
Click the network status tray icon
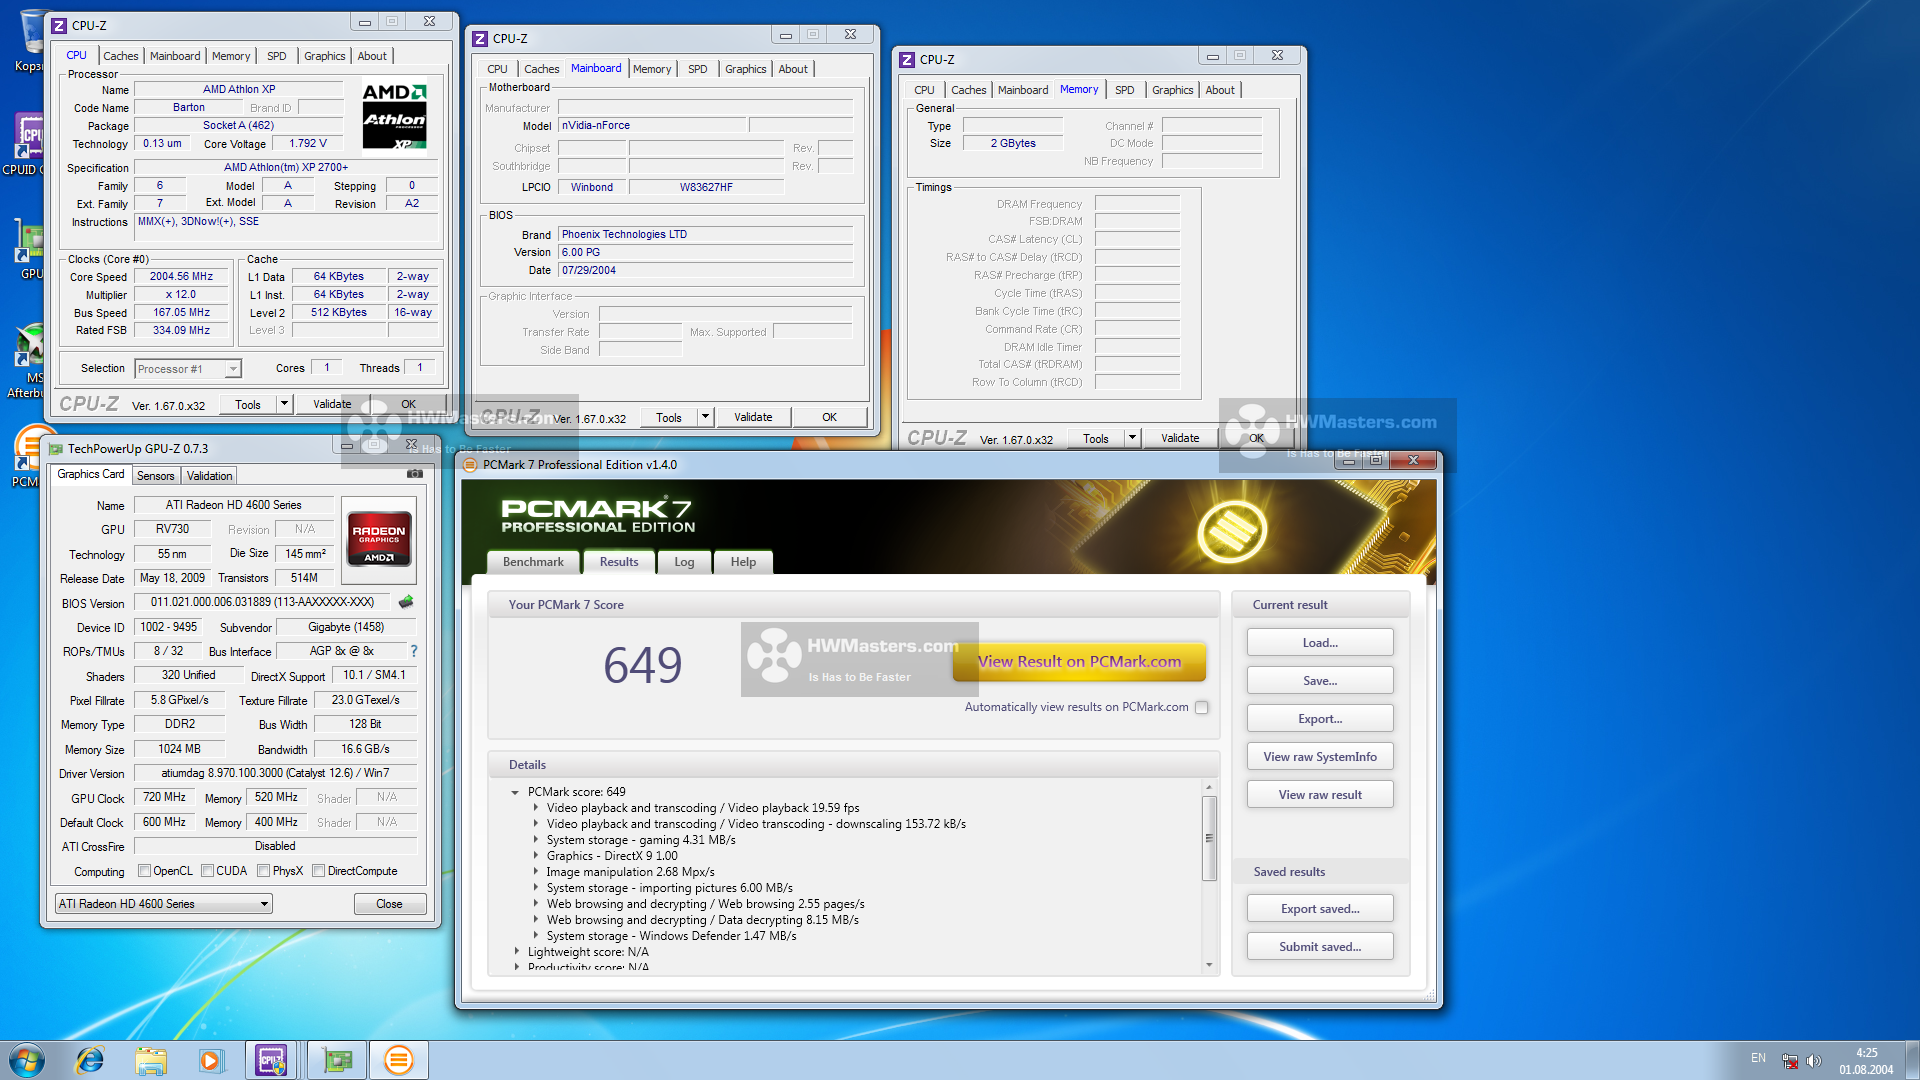(x=1790, y=1060)
